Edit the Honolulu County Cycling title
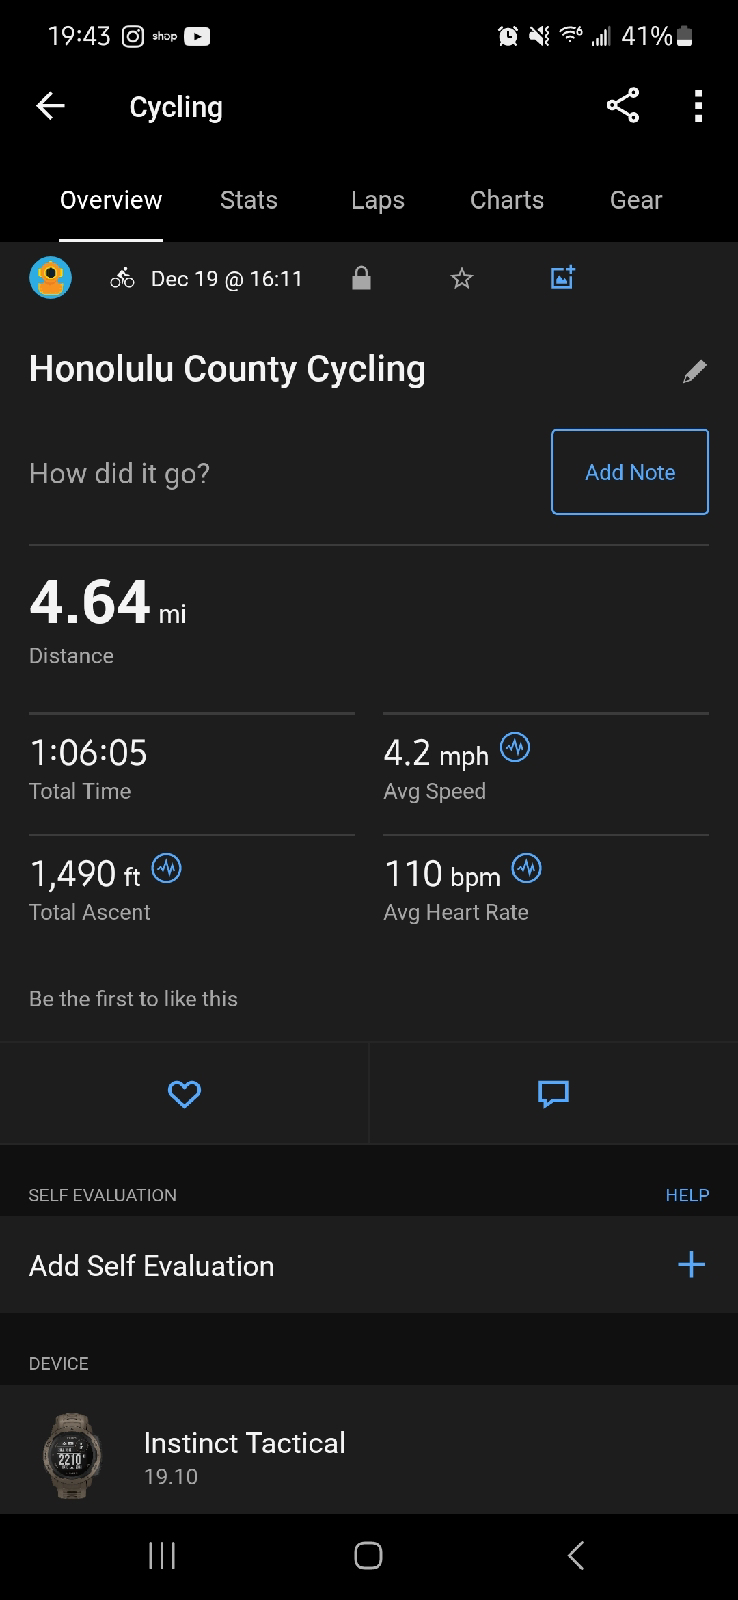Viewport: 738px width, 1600px height. point(694,371)
